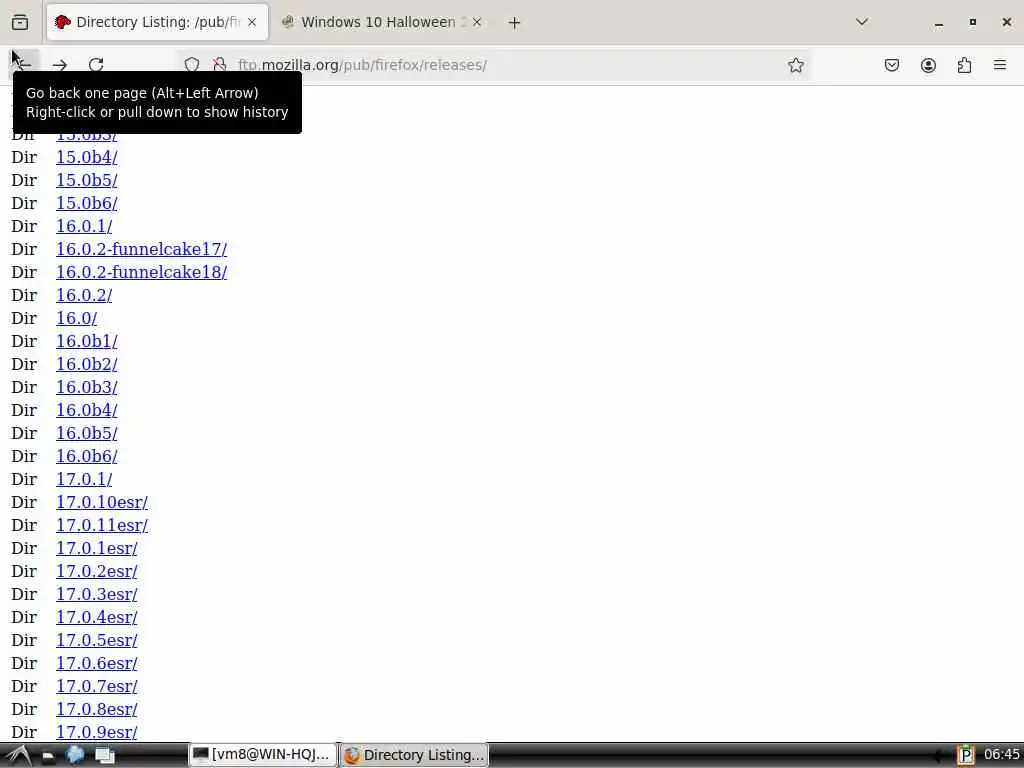Screen dimensions: 1024x768
Task: Open the Firefox account icon
Action: [928, 65]
